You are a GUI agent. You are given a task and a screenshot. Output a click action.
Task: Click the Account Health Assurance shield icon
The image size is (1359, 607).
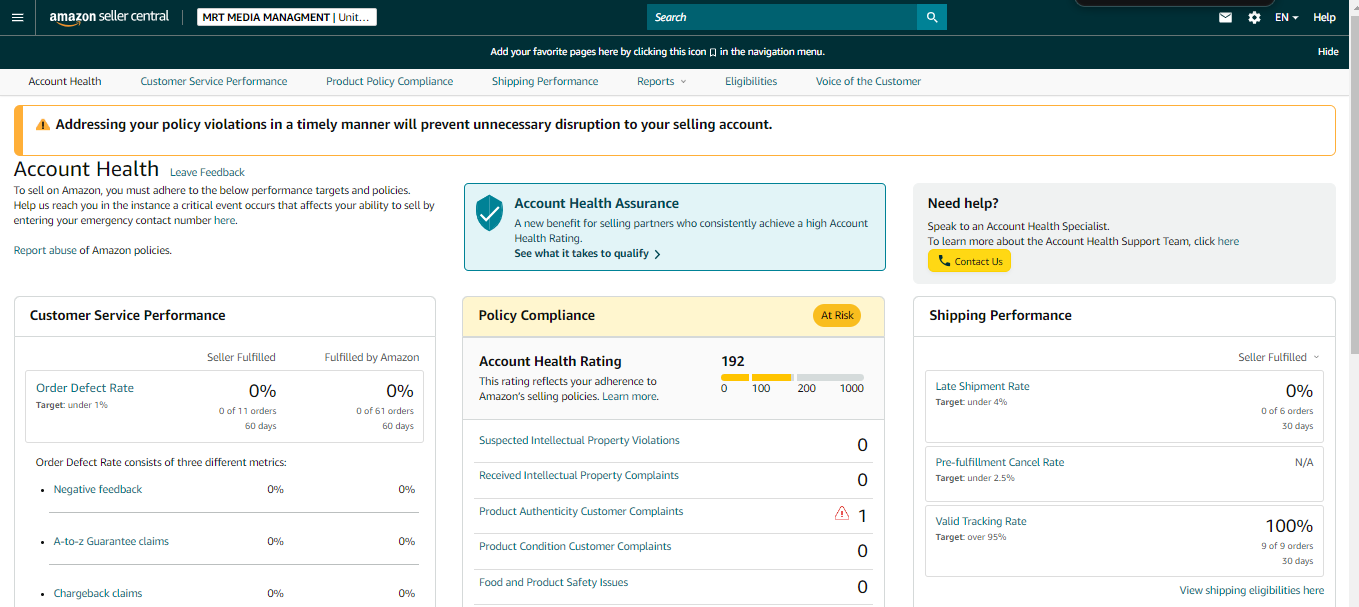point(489,213)
